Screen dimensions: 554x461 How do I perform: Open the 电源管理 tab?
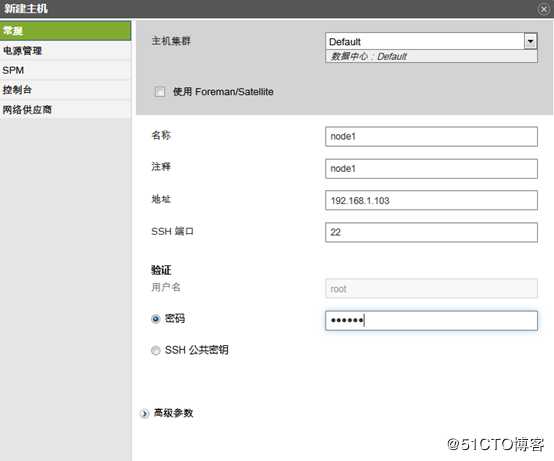pos(65,51)
